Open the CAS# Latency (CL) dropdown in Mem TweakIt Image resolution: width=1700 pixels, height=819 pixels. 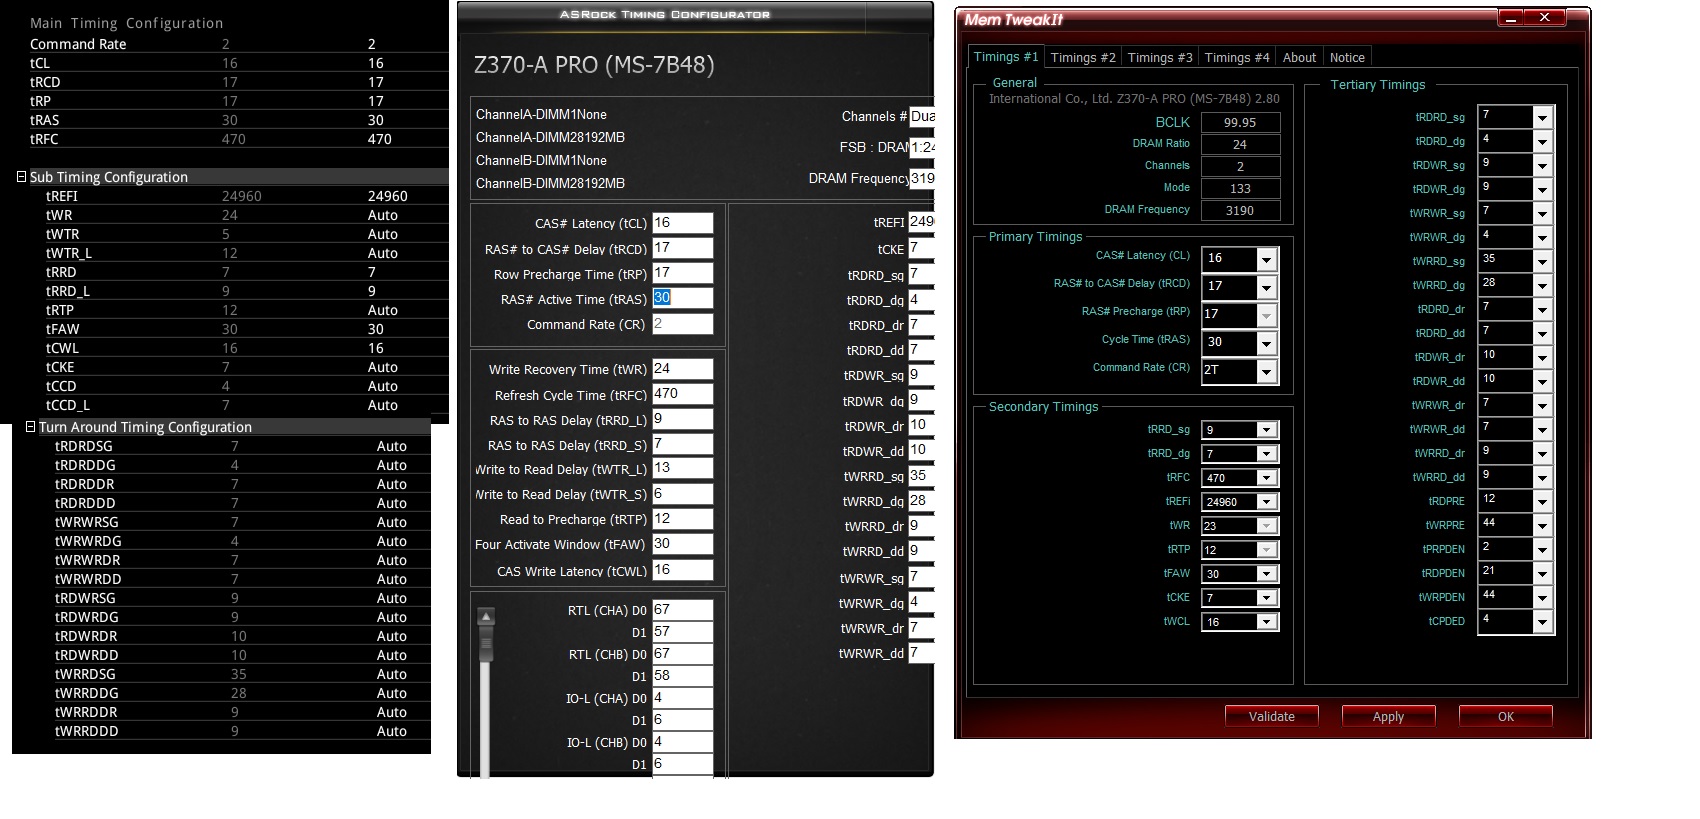coord(1266,259)
